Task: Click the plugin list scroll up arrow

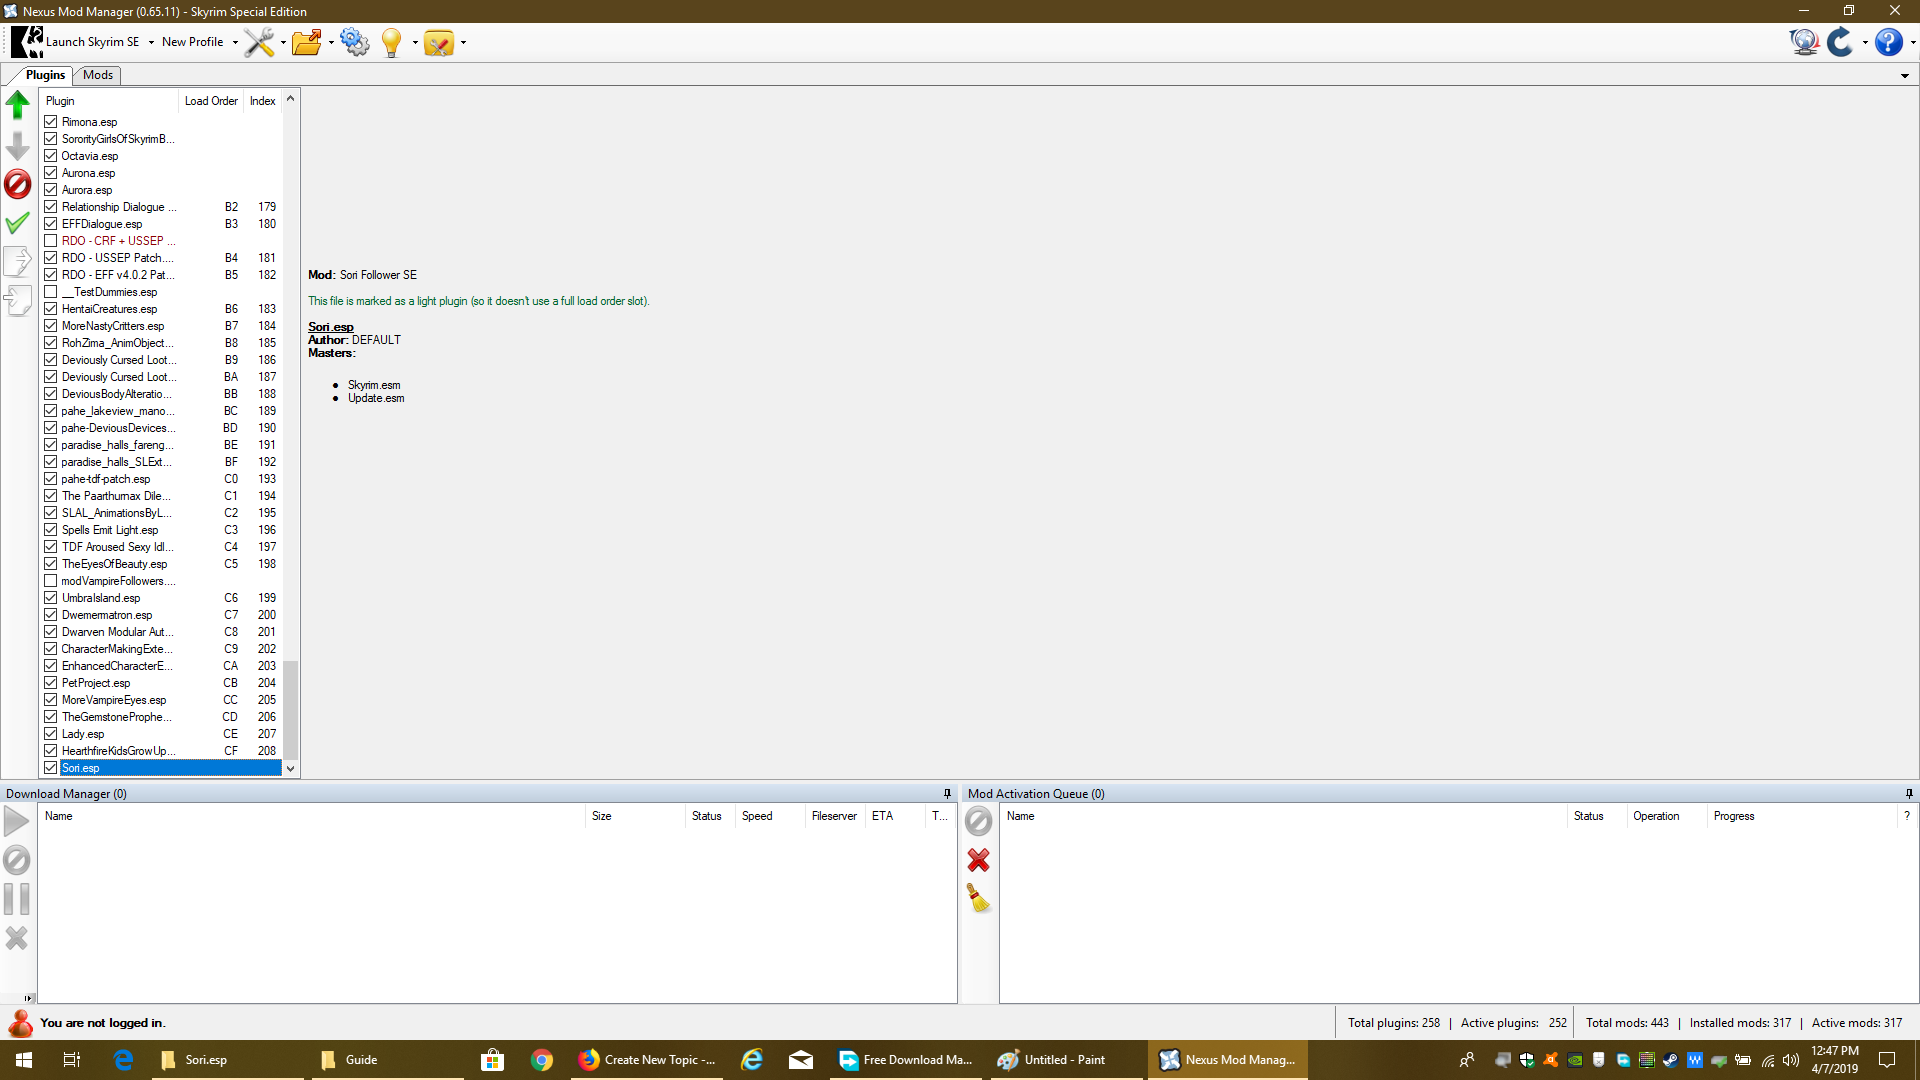Action: [x=291, y=99]
